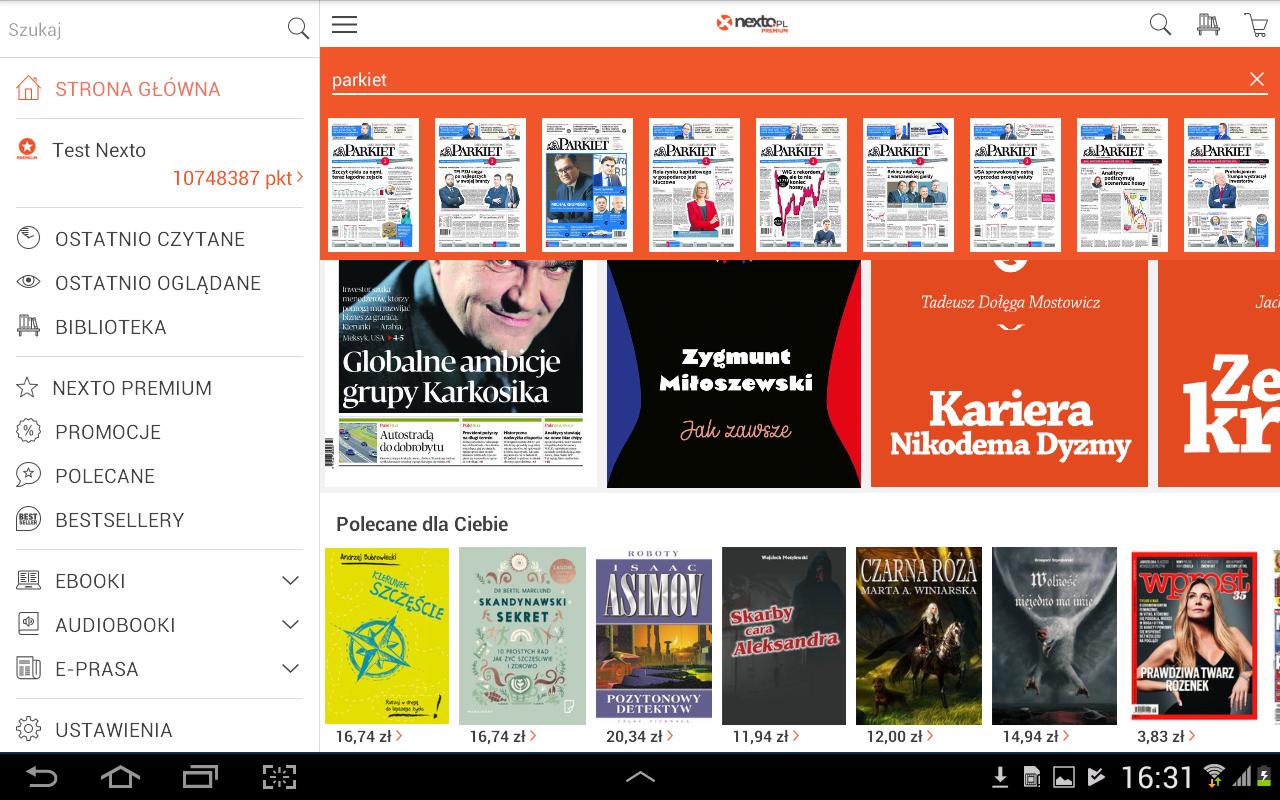
Task: Tap the Bestsellery badge icon
Action: (x=28, y=519)
